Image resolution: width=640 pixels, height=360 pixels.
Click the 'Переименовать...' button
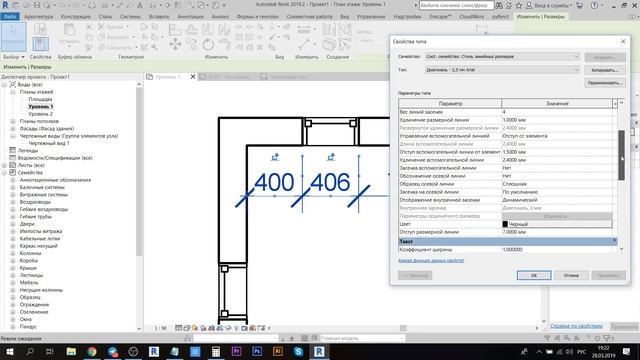(x=605, y=83)
